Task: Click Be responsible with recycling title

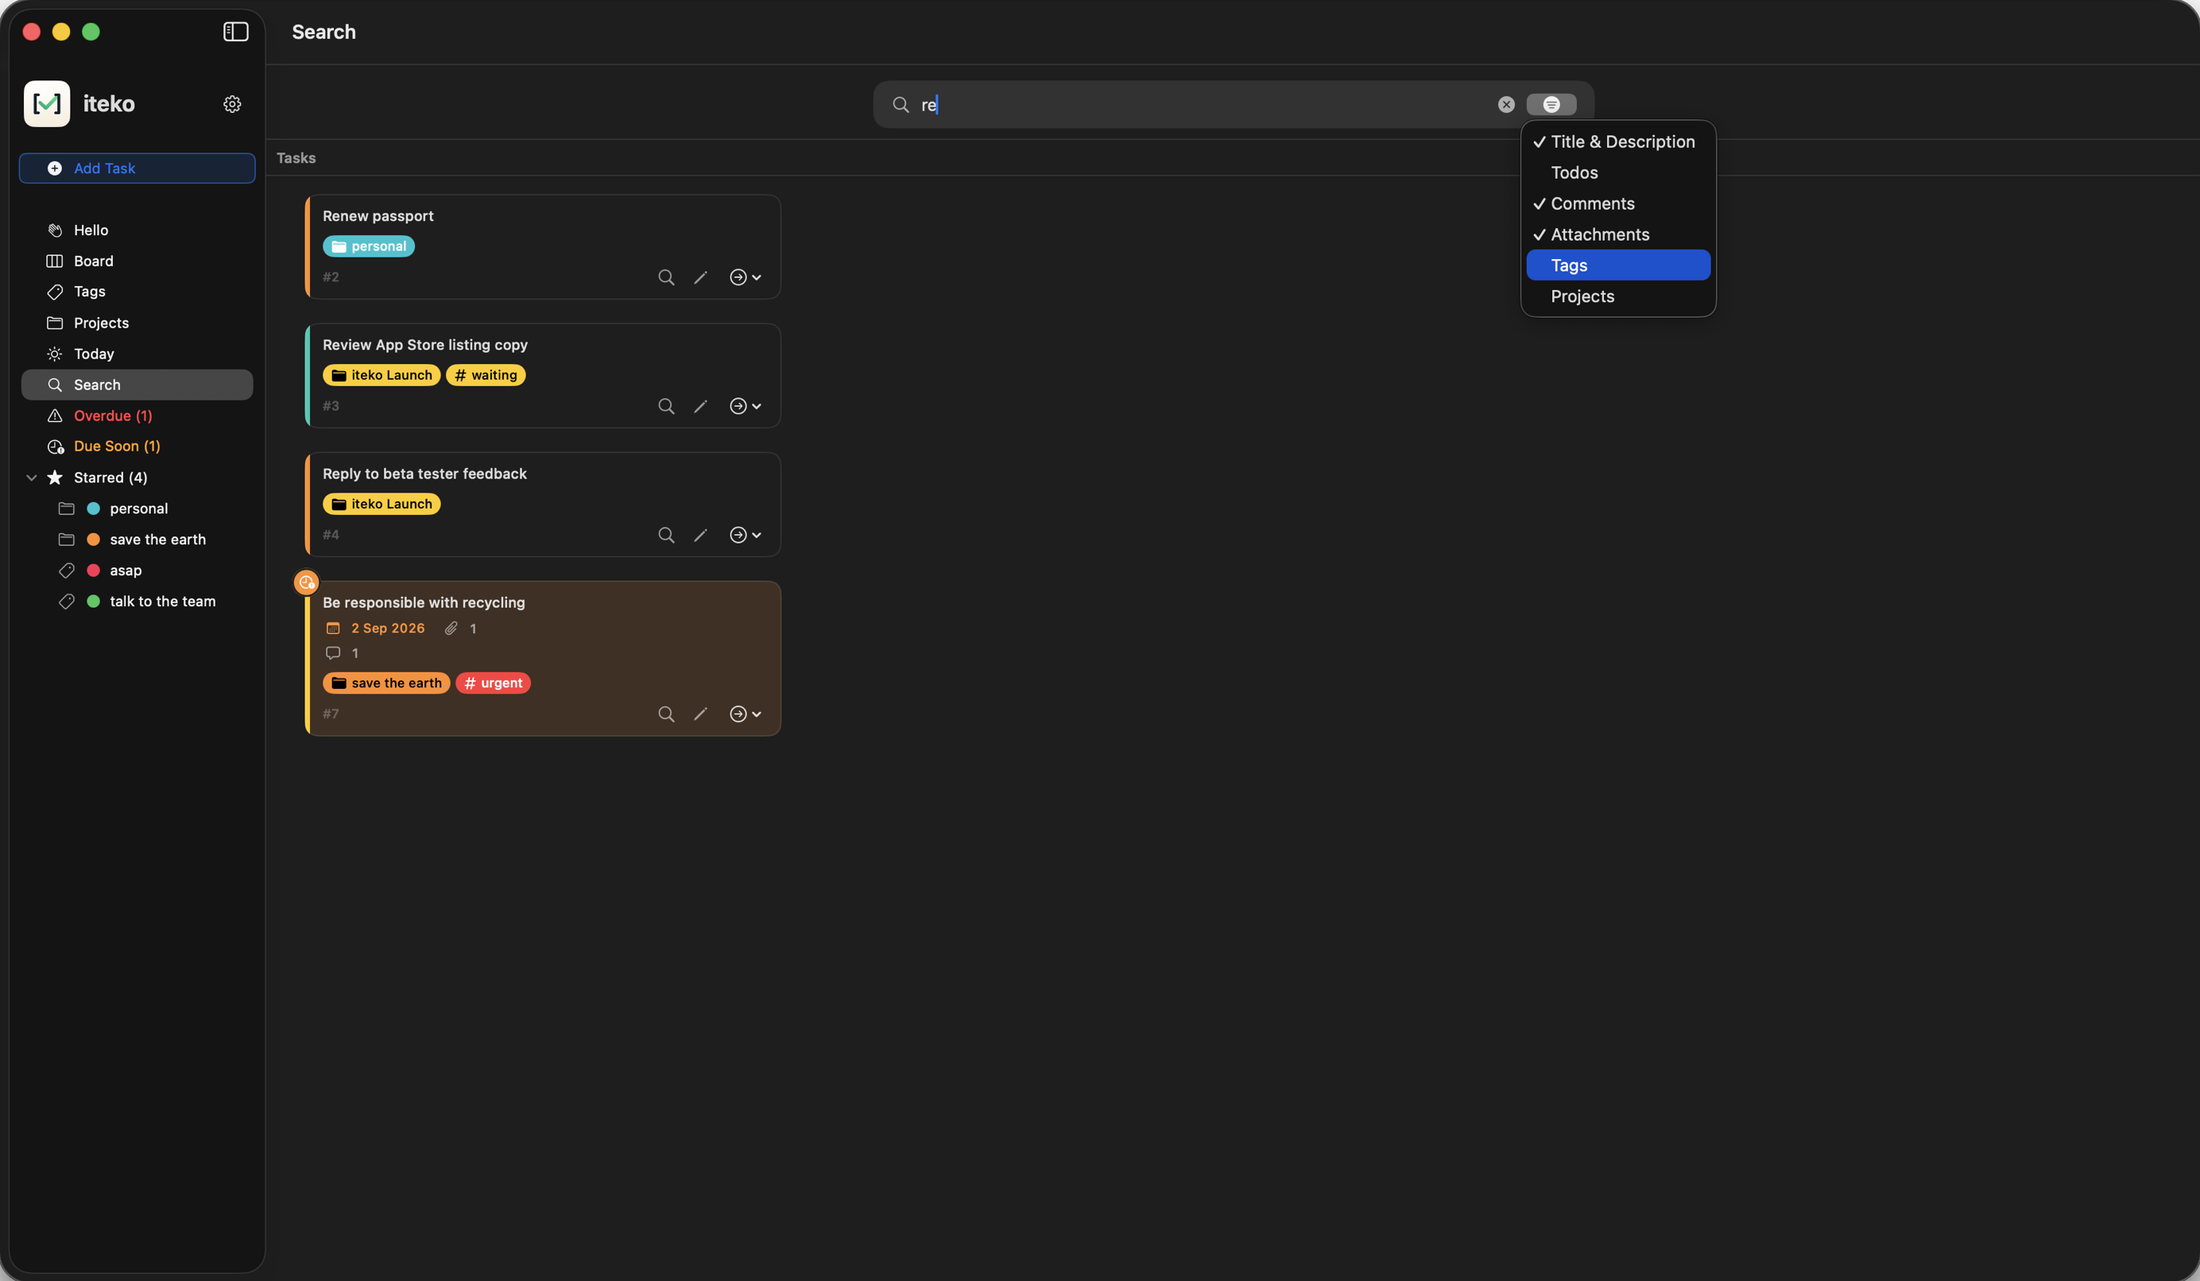Action: tap(424, 603)
